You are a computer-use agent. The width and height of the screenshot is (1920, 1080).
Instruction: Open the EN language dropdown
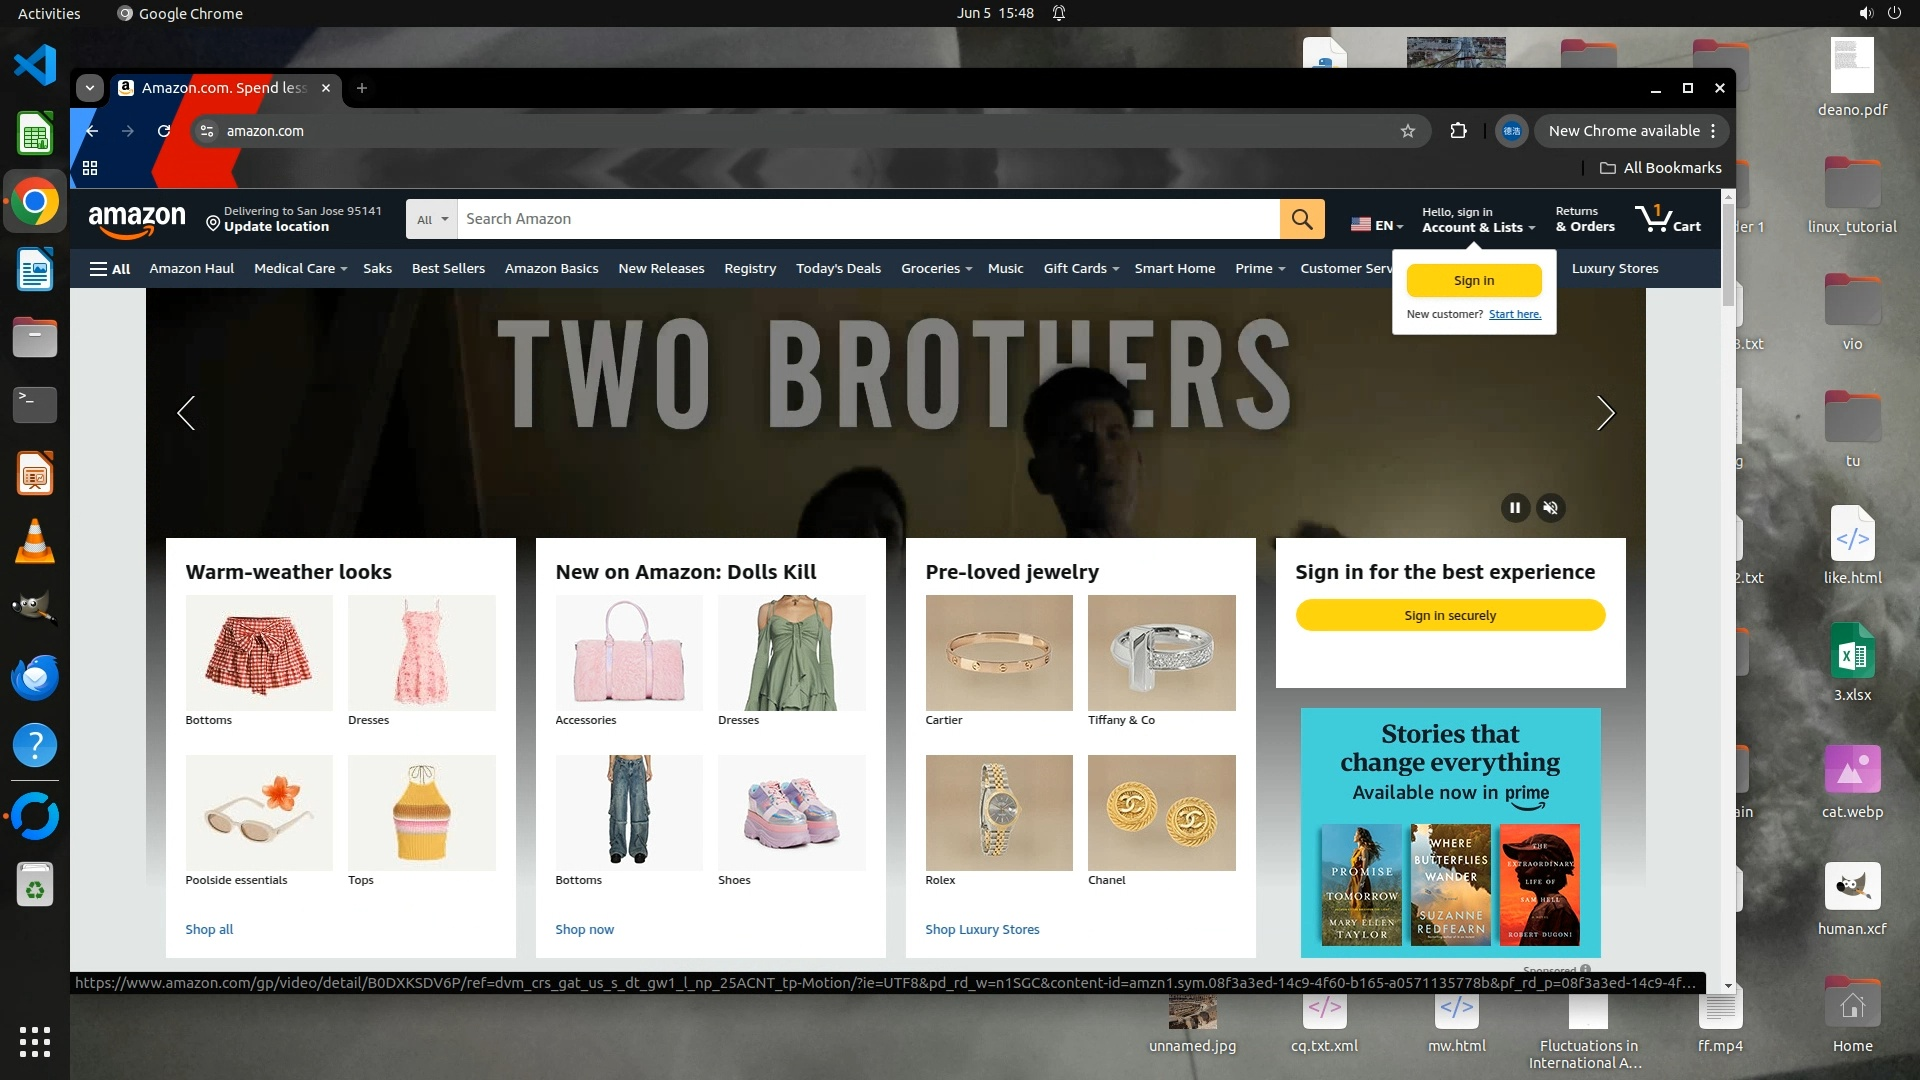(x=1377, y=225)
